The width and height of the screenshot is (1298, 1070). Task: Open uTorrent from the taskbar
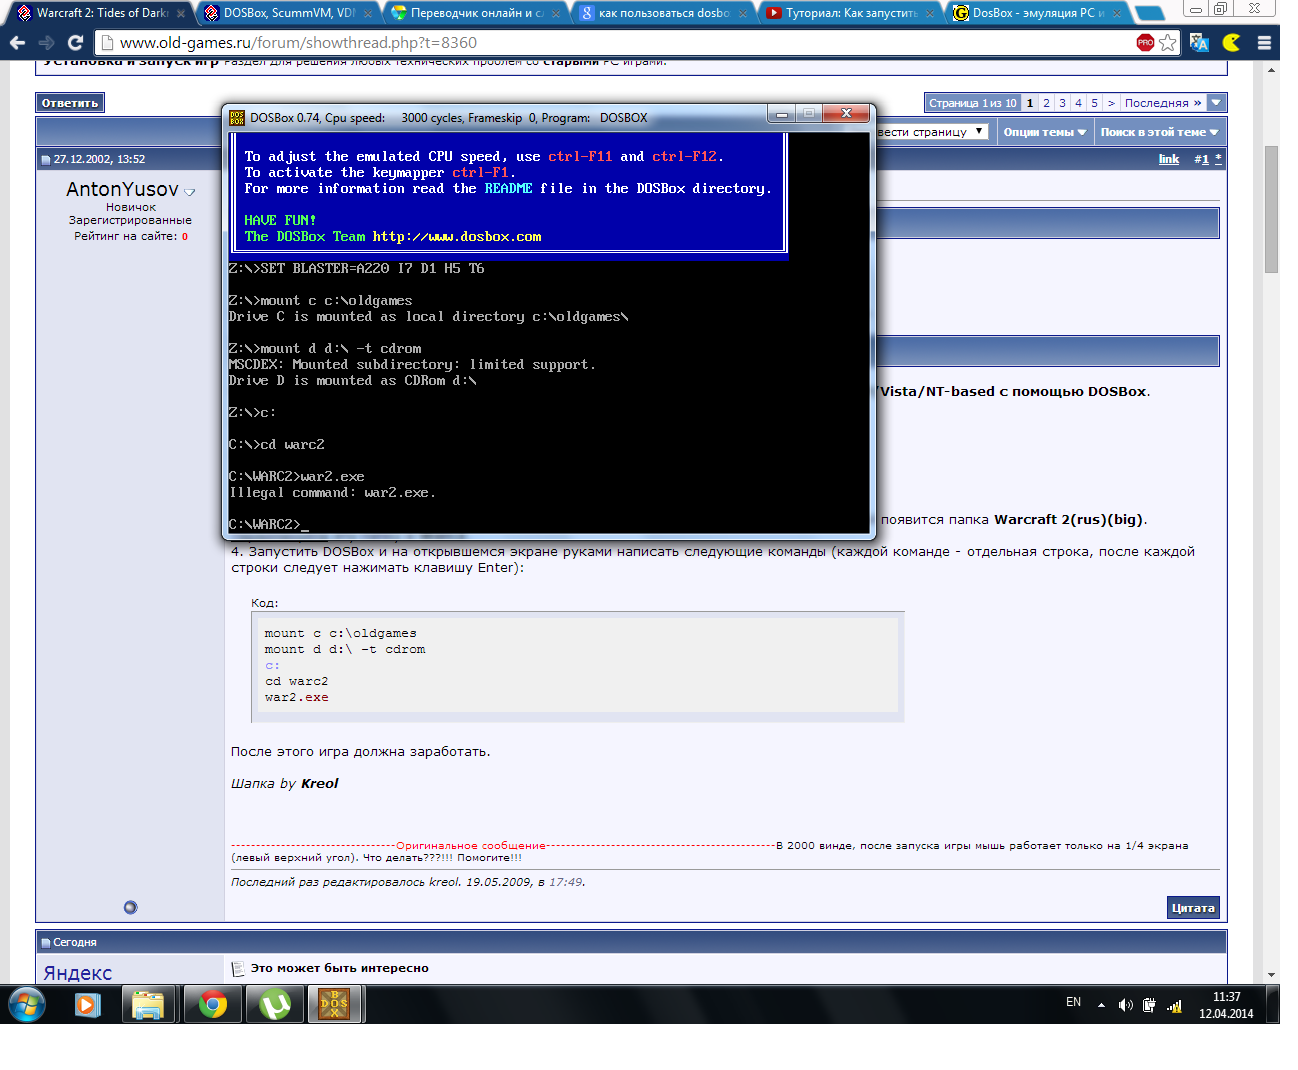(x=275, y=1004)
